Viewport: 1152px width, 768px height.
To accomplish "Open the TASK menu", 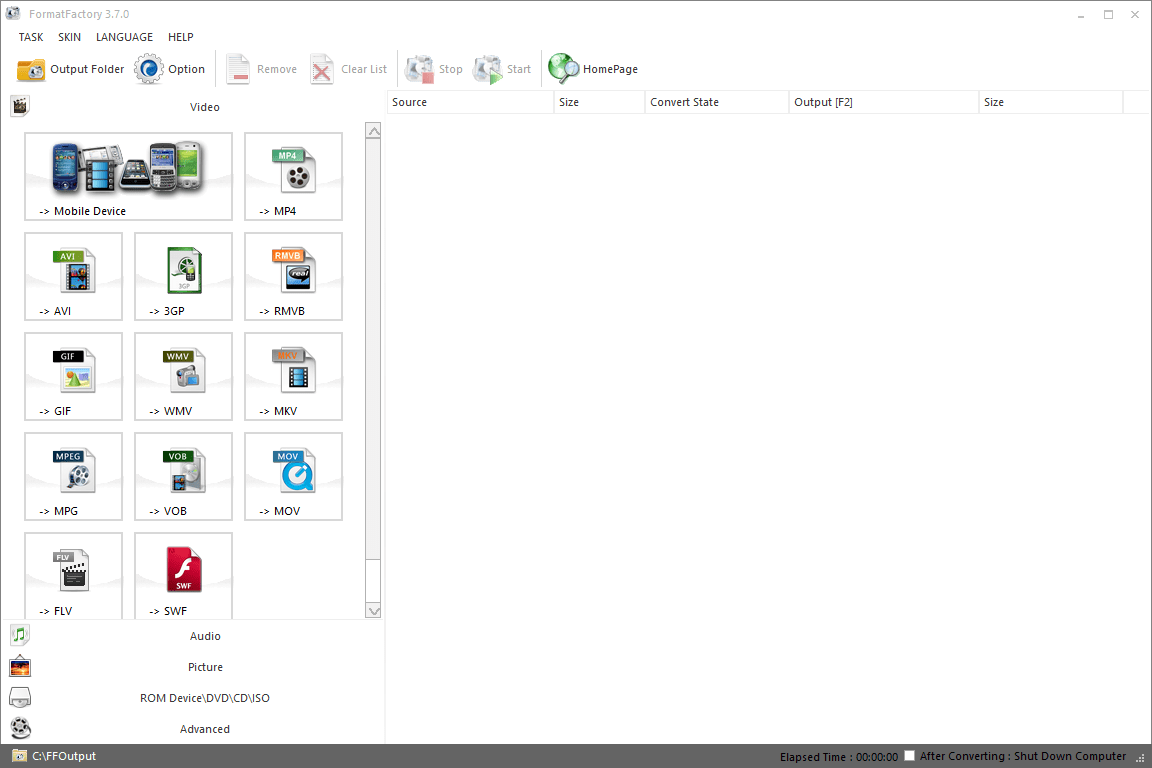I will (x=30, y=37).
